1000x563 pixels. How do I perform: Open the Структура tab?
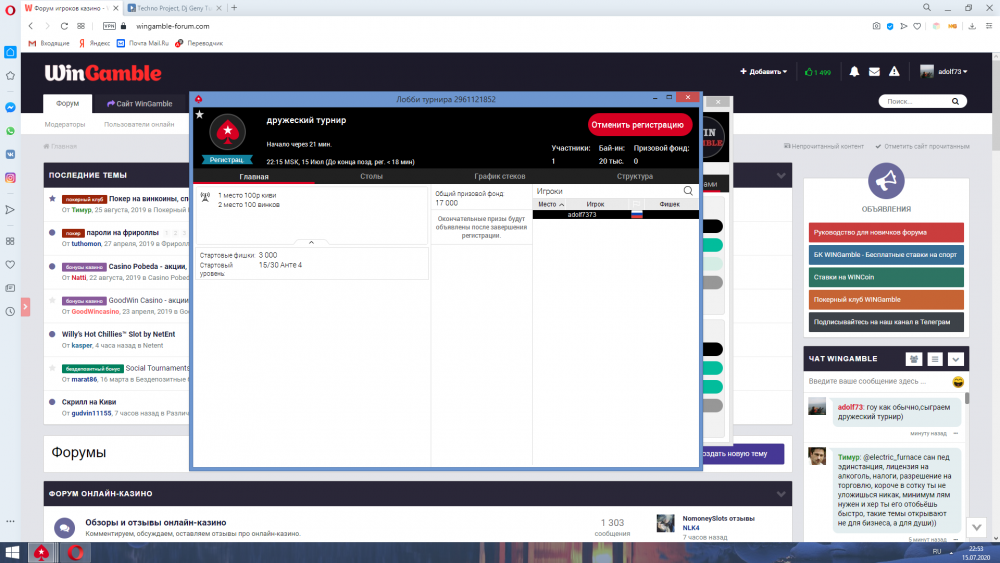pyautogui.click(x=635, y=176)
